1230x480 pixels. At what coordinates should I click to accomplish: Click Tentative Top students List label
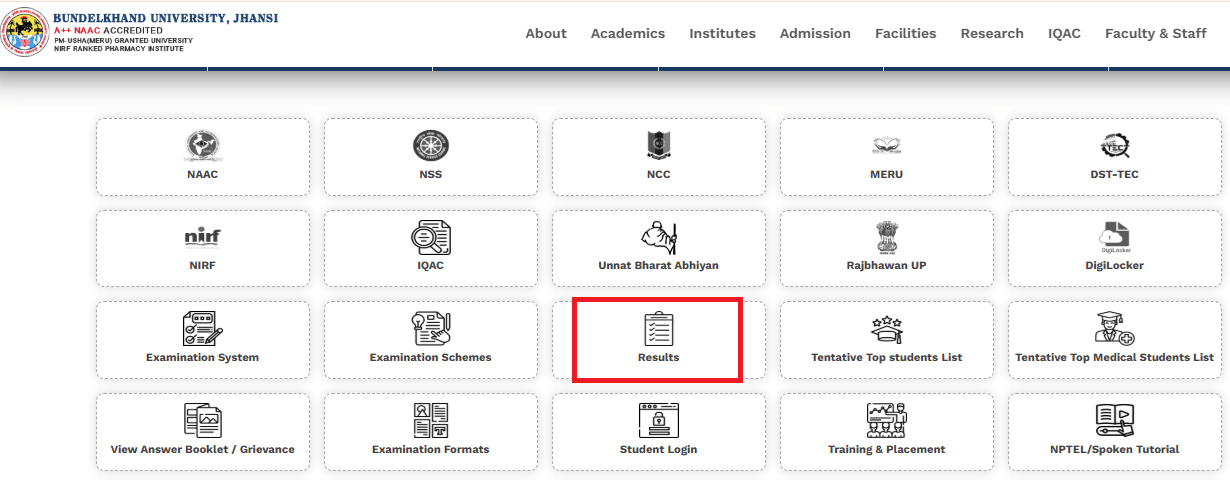(x=887, y=357)
